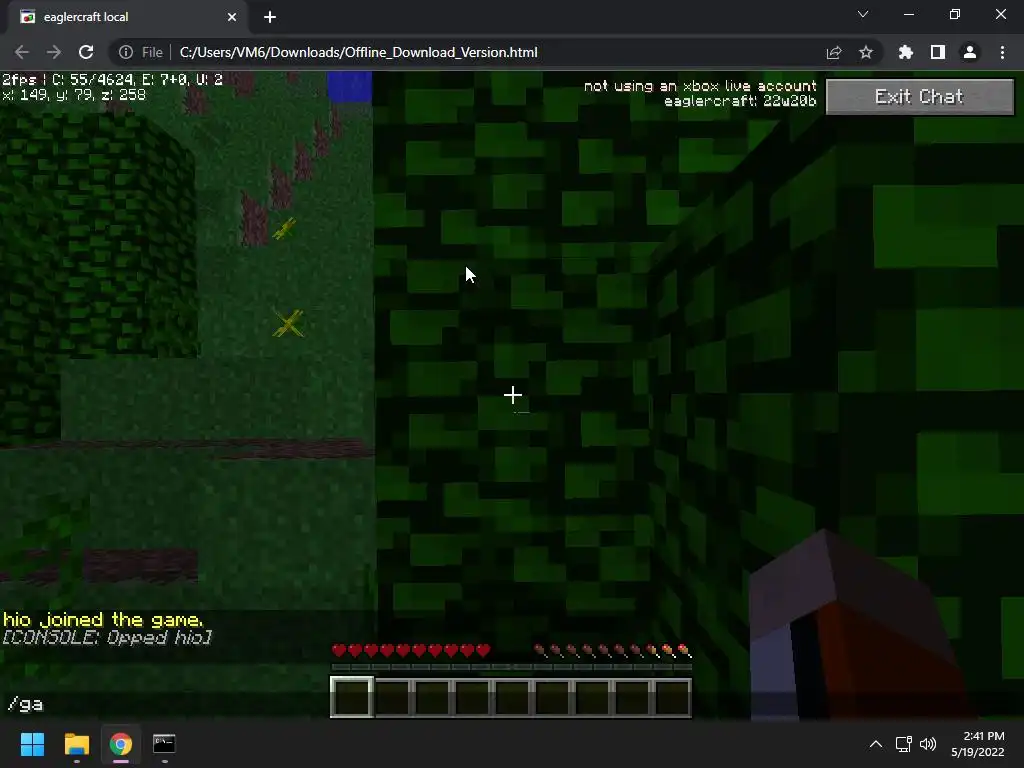Open a new browser tab
Viewport: 1024px width, 768px height.
pyautogui.click(x=270, y=18)
